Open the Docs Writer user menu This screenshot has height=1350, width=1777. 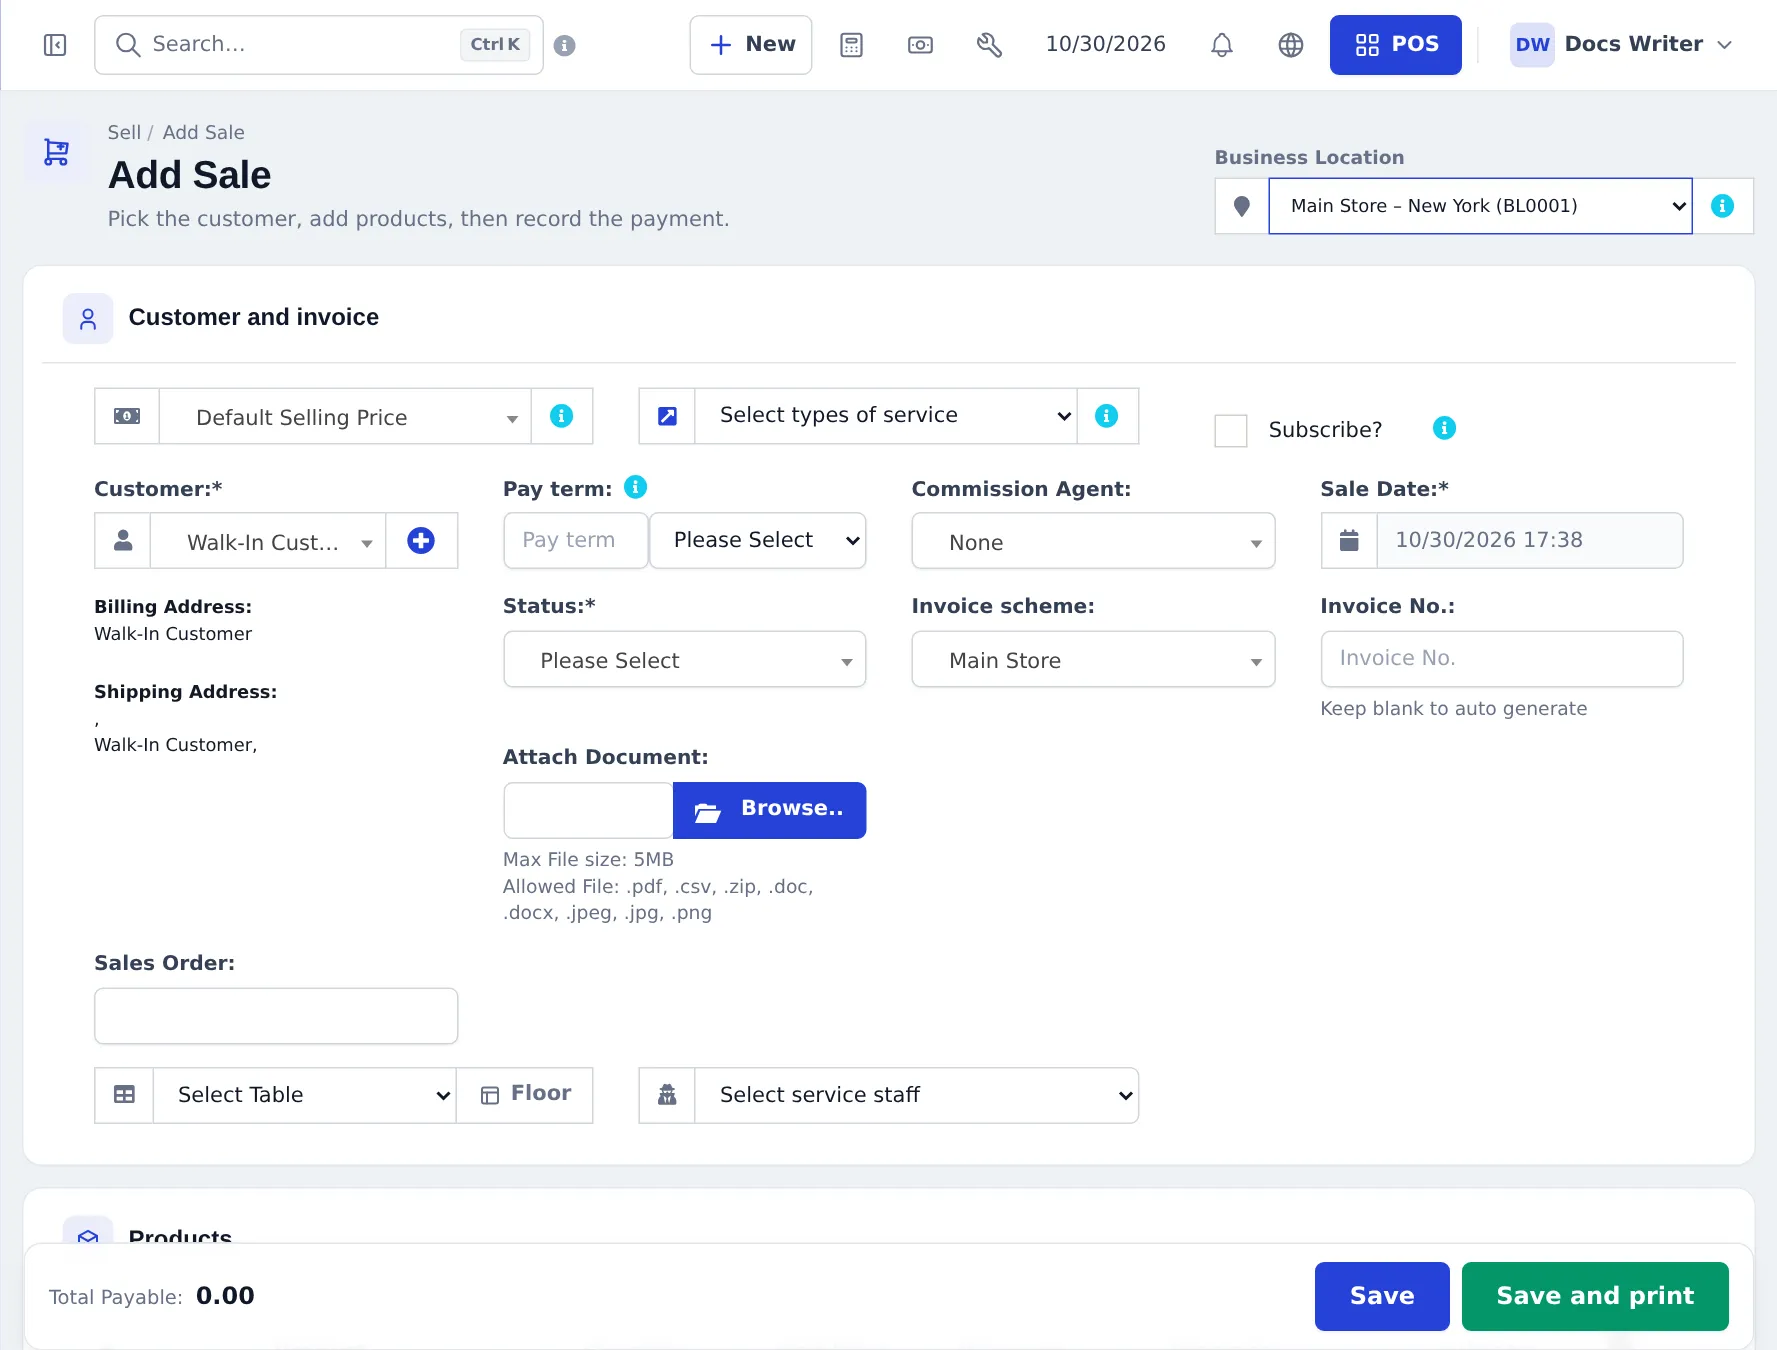(x=1620, y=45)
